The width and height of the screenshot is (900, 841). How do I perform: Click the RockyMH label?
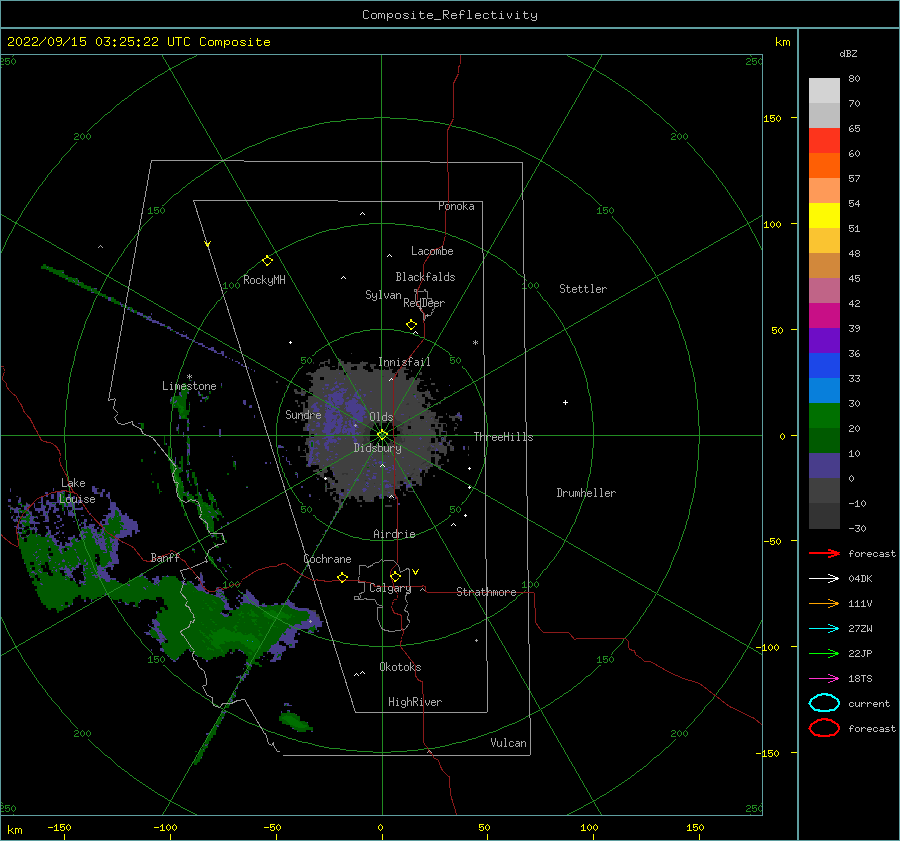click(264, 280)
